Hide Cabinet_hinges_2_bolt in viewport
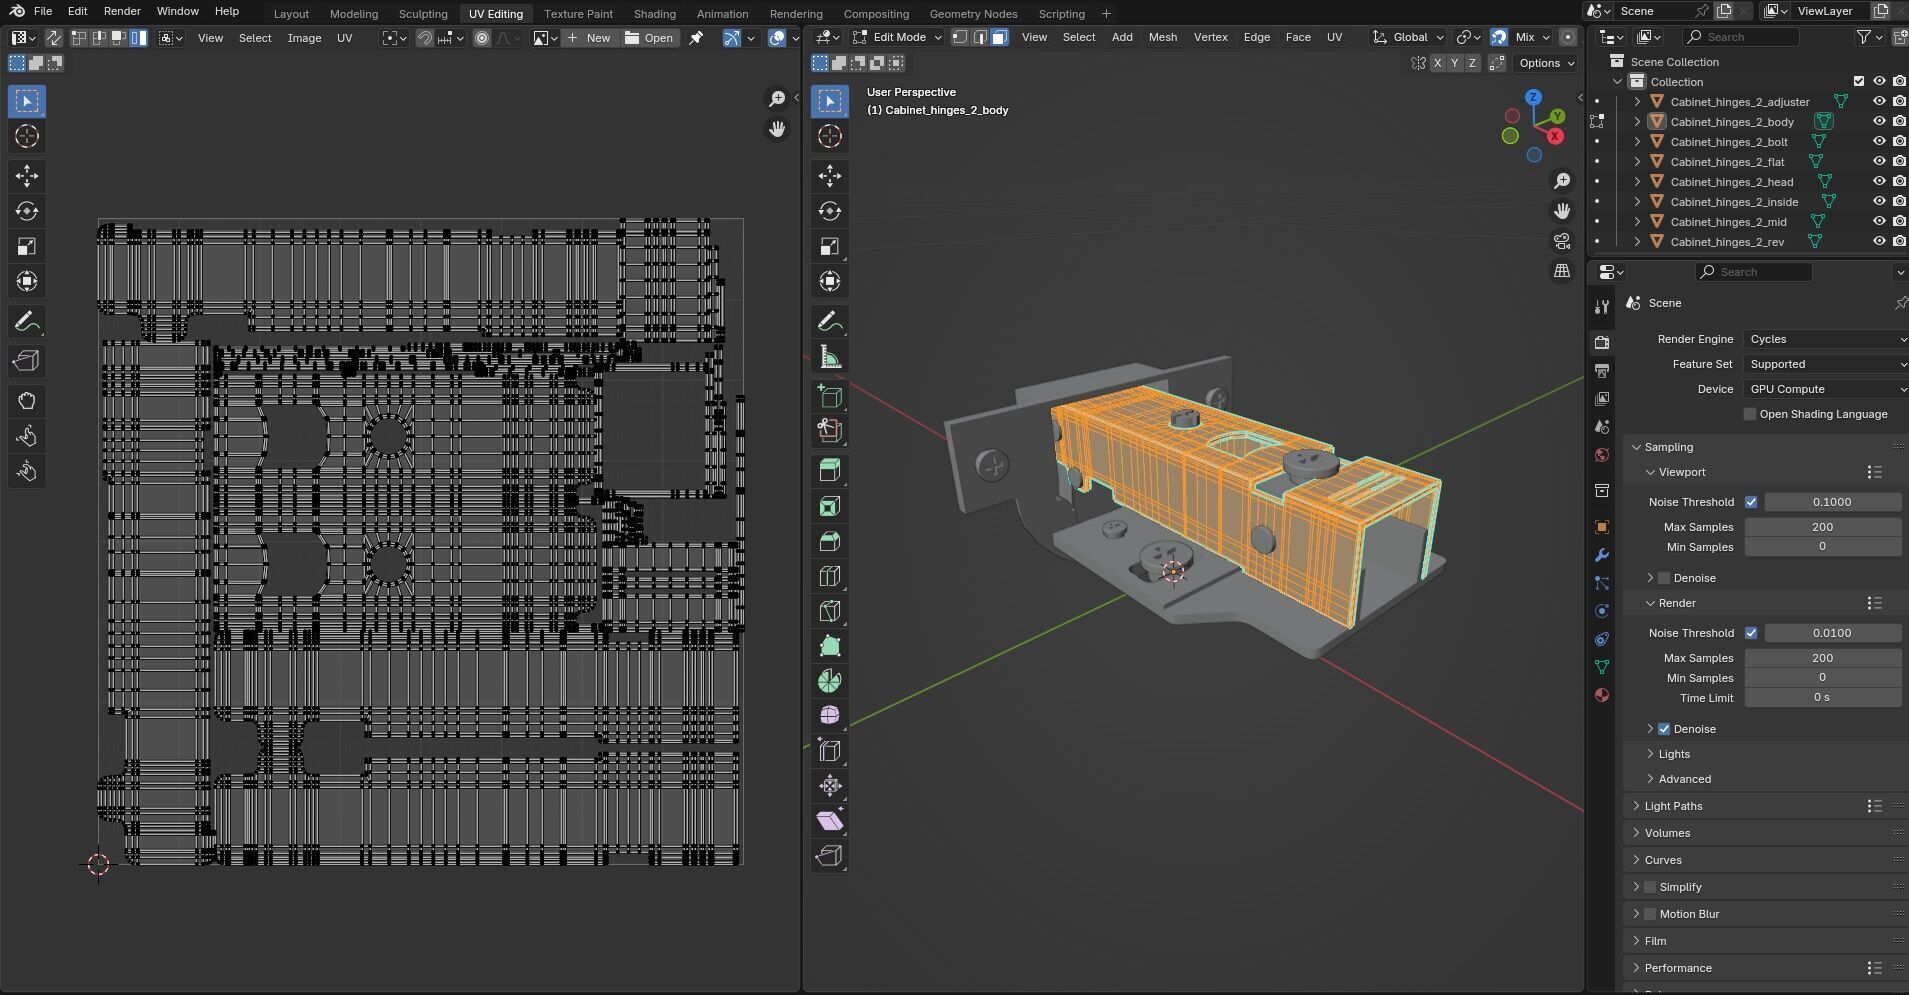Screen dimensions: 1909x995 click(x=1879, y=142)
